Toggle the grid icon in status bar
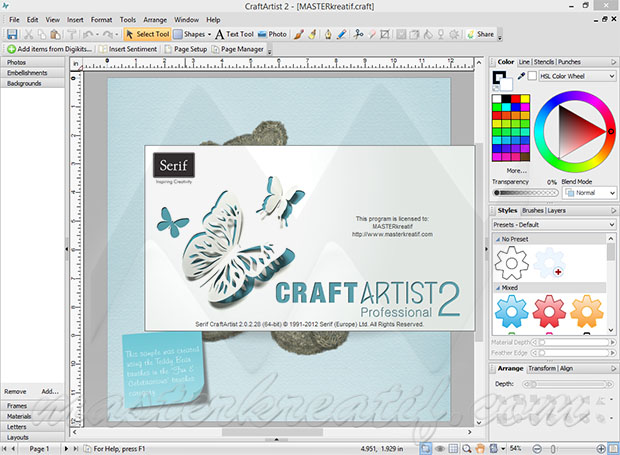Image resolution: width=620 pixels, height=455 pixels. coord(453,449)
